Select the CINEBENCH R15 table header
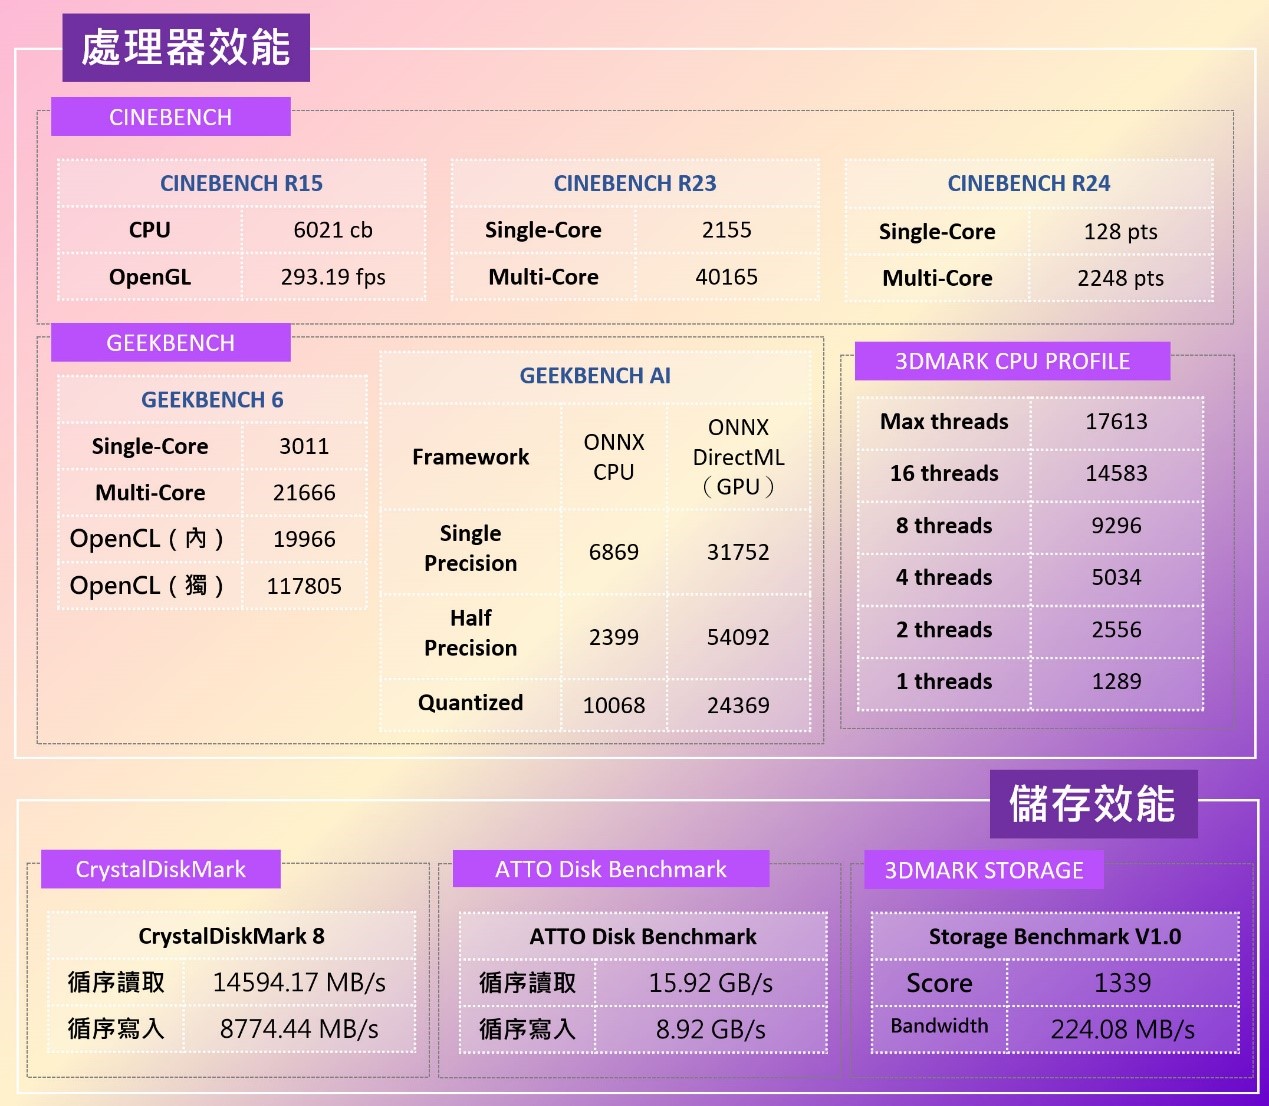This screenshot has height=1106, width=1269. (242, 183)
